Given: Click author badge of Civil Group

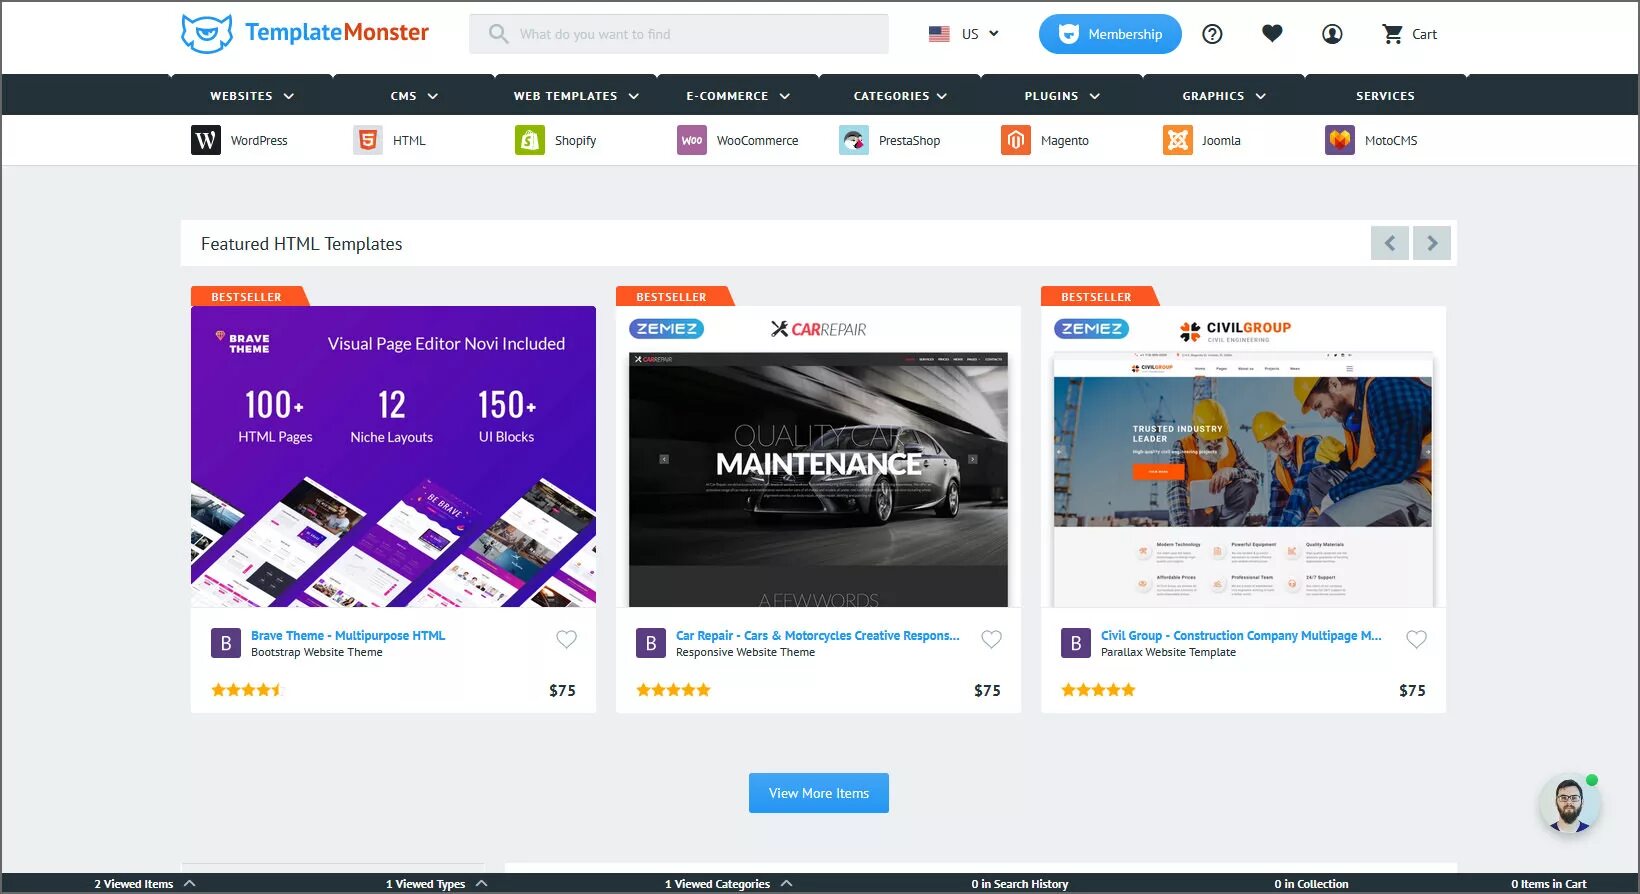Looking at the screenshot, I should click(1076, 643).
